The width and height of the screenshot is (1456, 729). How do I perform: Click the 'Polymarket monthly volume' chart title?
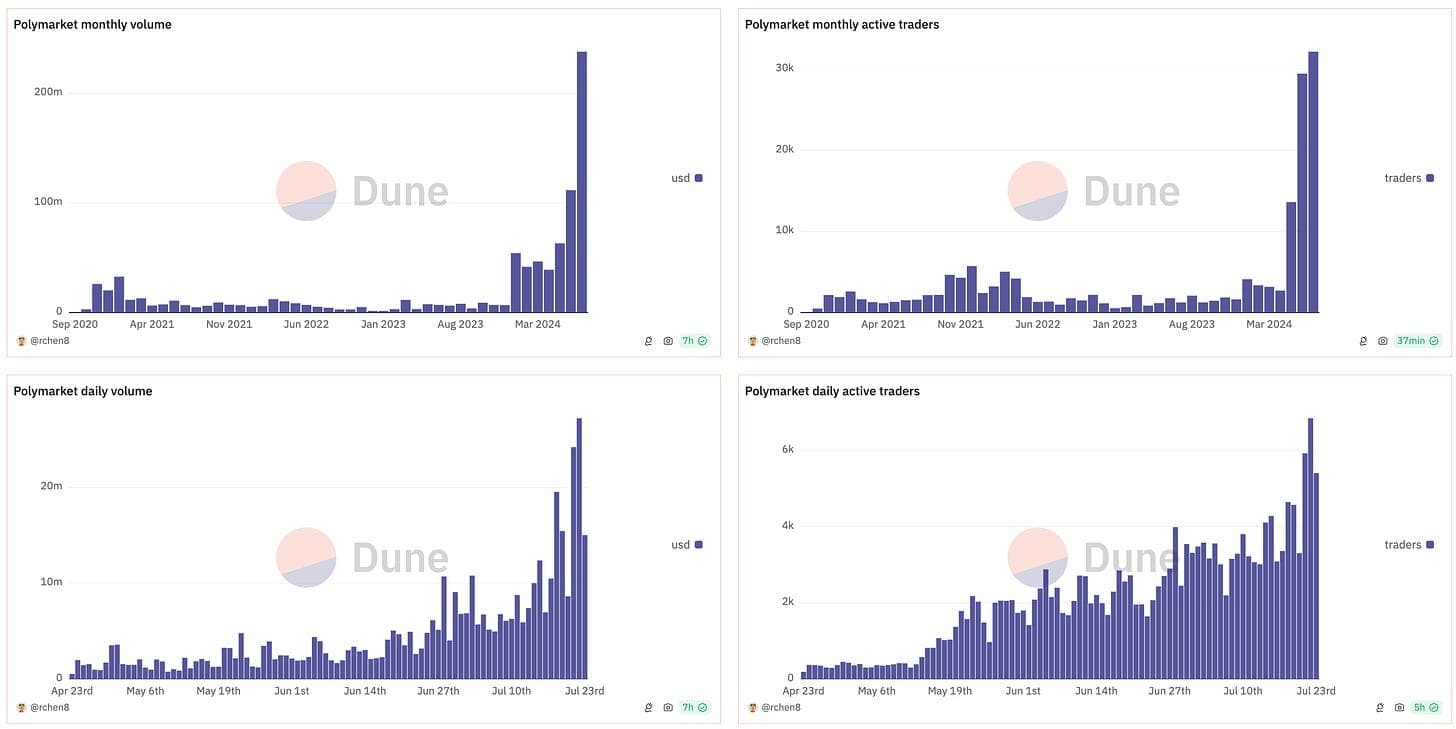(92, 24)
